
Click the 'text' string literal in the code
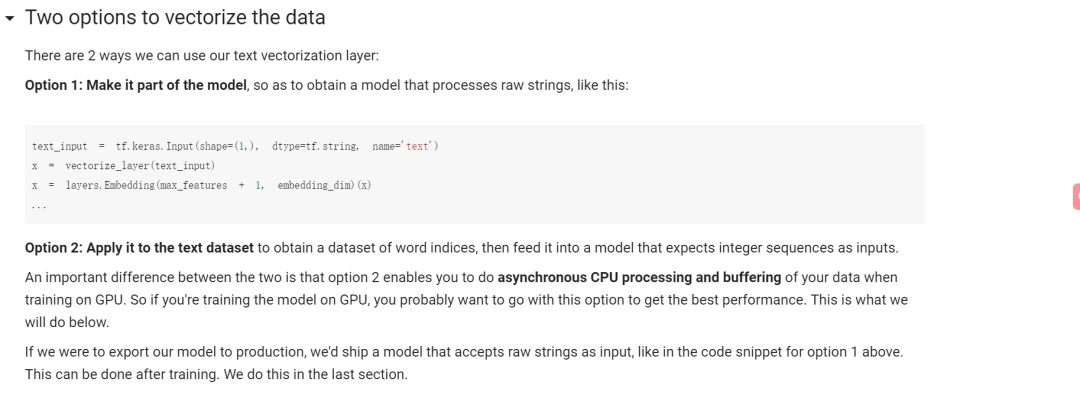pos(416,146)
